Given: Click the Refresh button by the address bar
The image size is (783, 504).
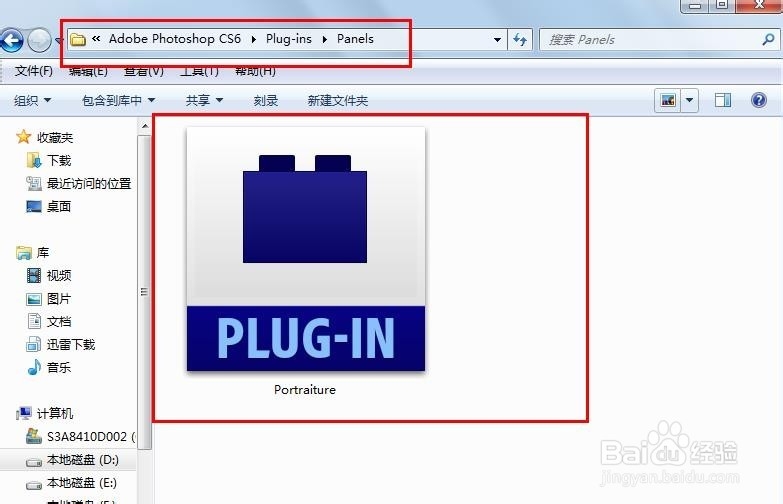Looking at the screenshot, I should 520,39.
